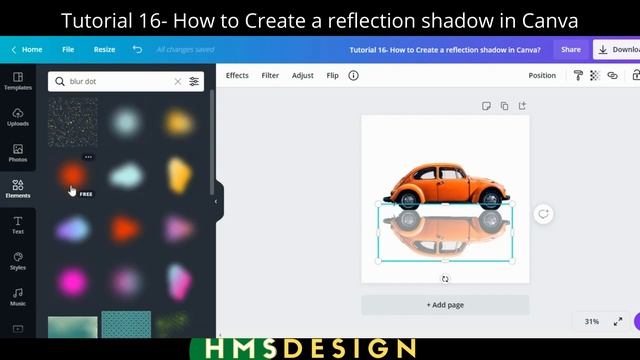Image resolution: width=640 pixels, height=360 pixels.
Task: Open the File menu
Action: tap(68, 49)
